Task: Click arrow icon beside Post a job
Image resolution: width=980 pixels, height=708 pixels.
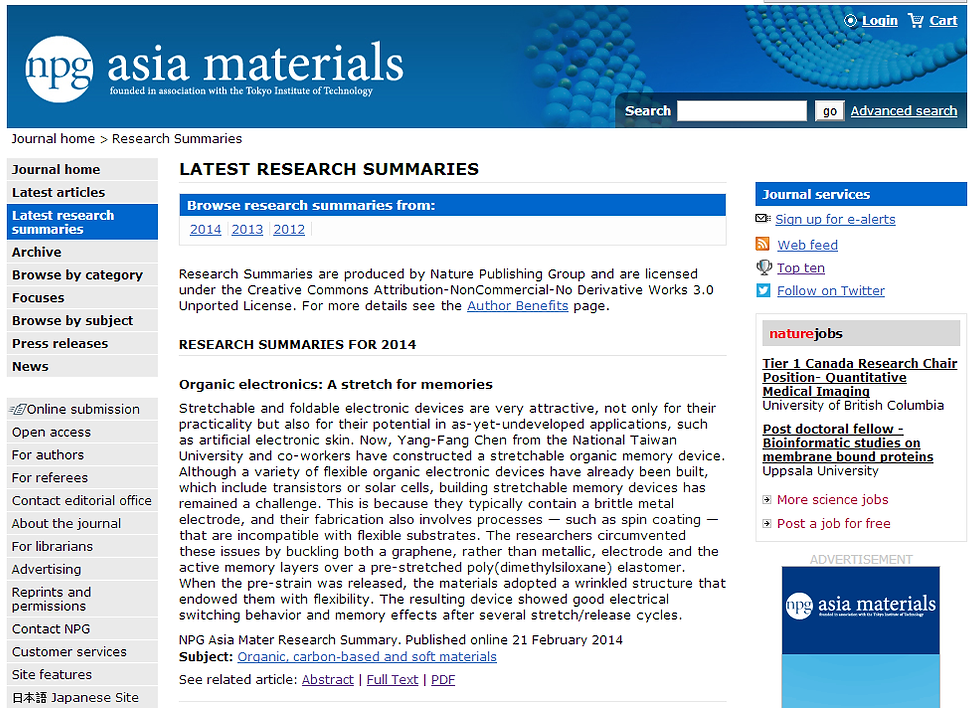Action: pyautogui.click(x=767, y=524)
